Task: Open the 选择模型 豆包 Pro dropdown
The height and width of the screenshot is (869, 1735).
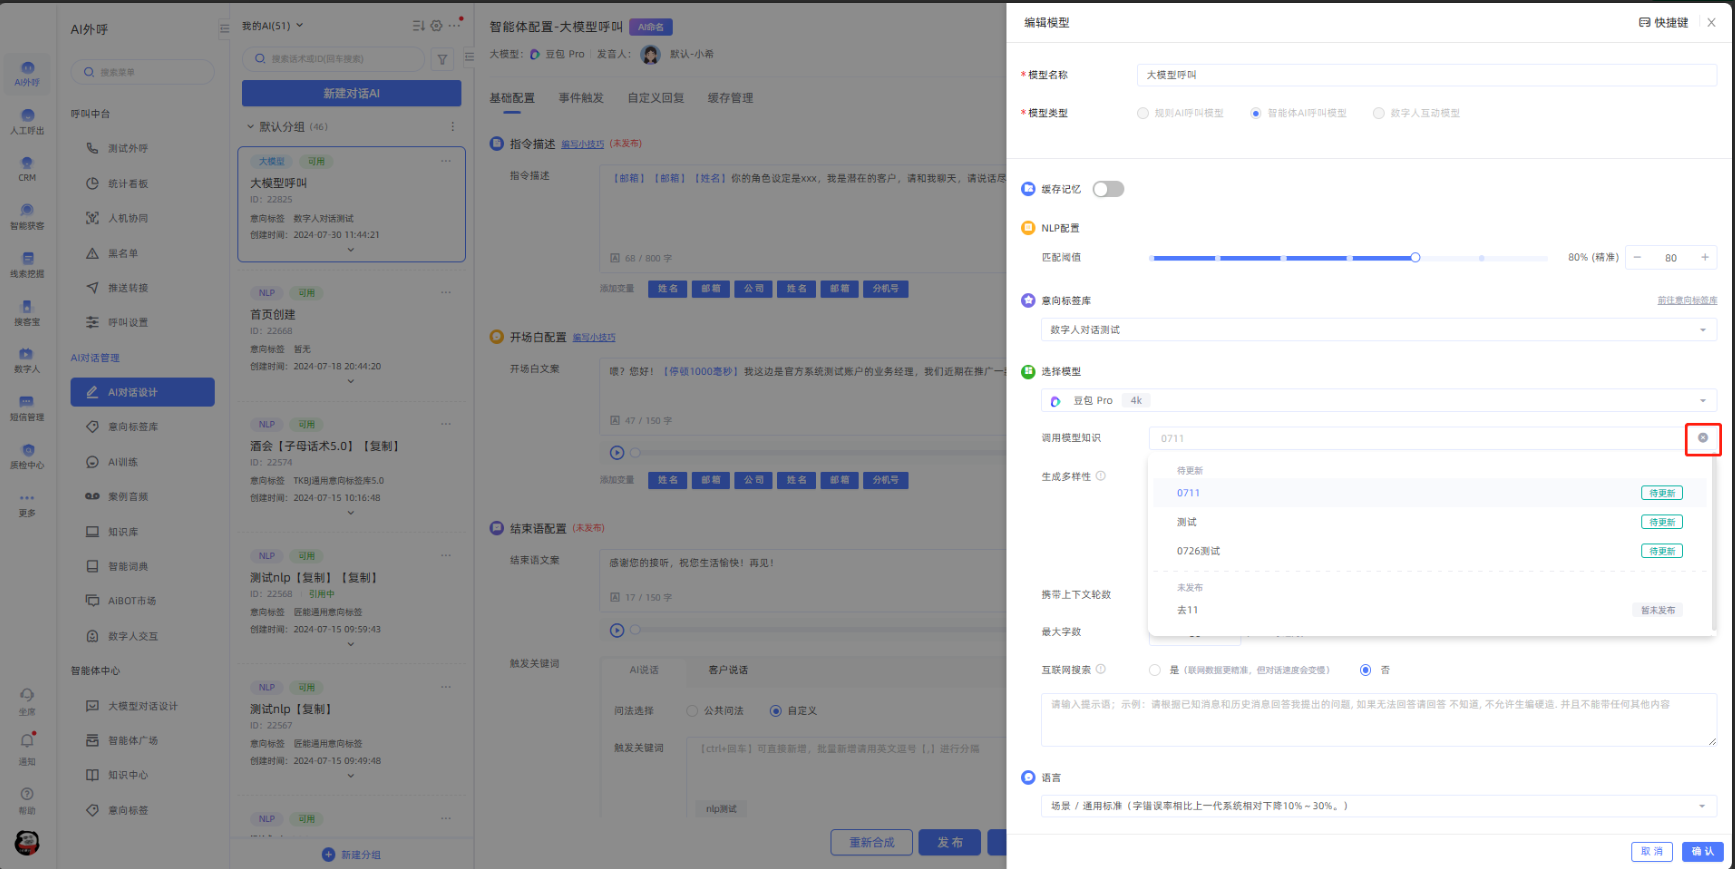Action: pos(1378,401)
